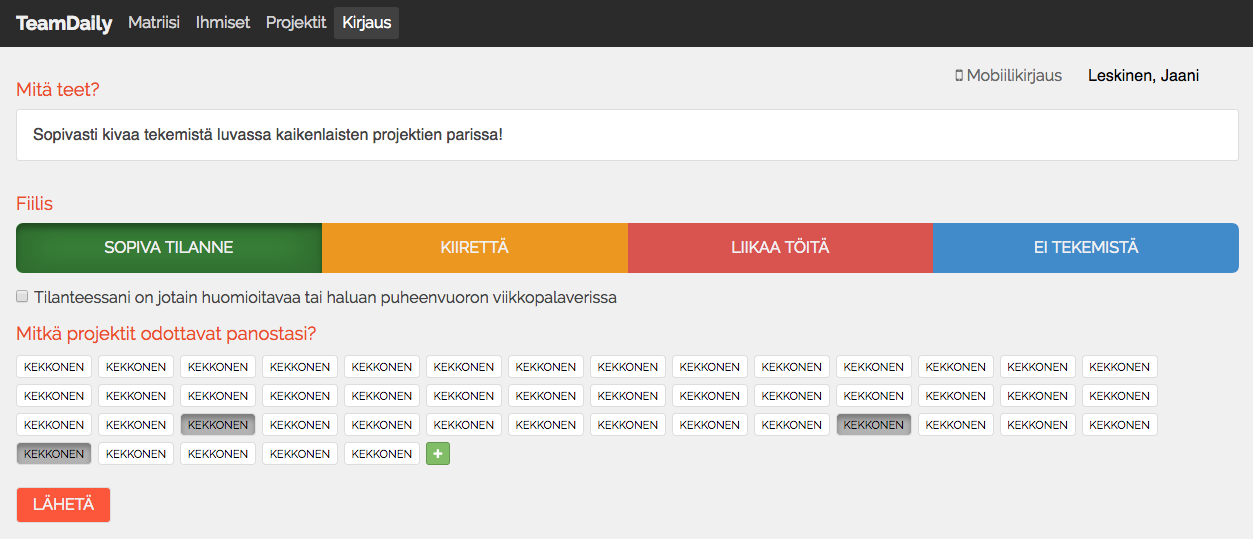The width and height of the screenshot is (1253, 539).
Task: Open the TeamDaily home logo
Action: click(64, 23)
